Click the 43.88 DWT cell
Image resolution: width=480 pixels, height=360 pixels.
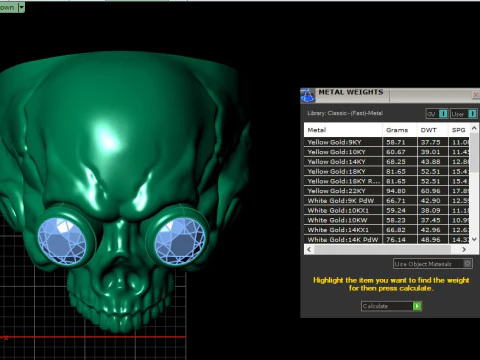click(x=432, y=161)
